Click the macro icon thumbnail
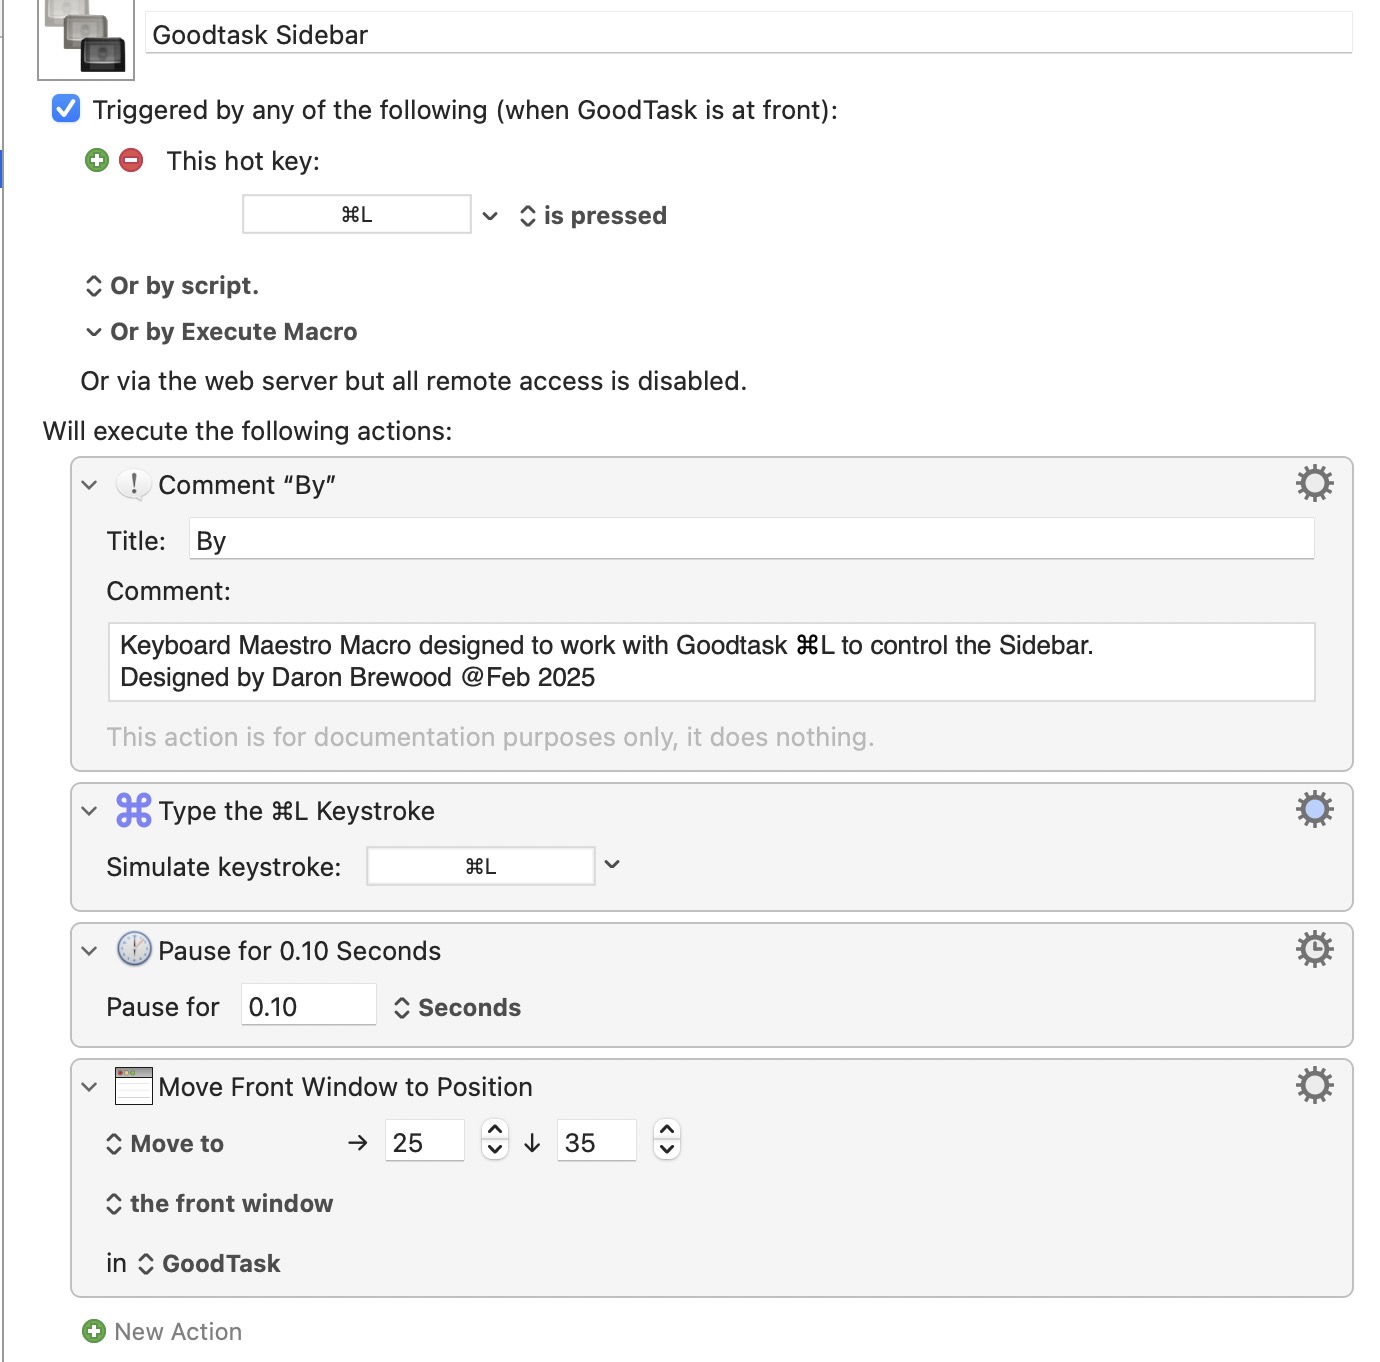 click(x=86, y=38)
